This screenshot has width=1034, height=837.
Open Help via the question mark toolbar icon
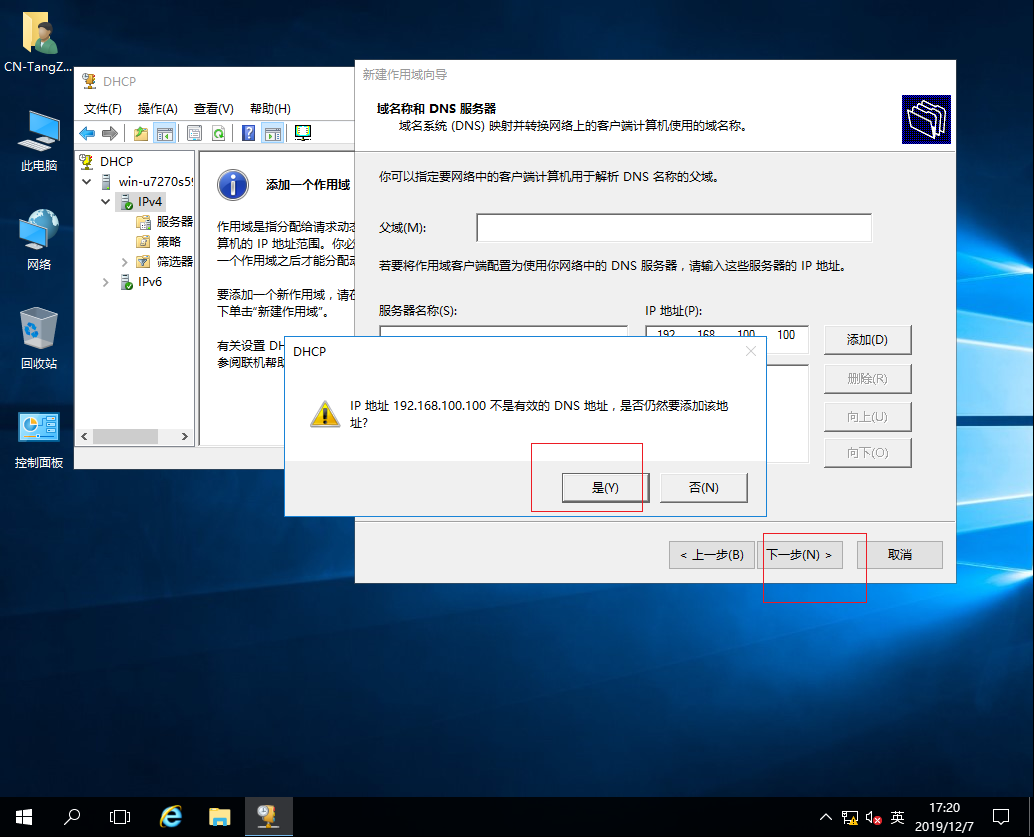click(x=247, y=133)
